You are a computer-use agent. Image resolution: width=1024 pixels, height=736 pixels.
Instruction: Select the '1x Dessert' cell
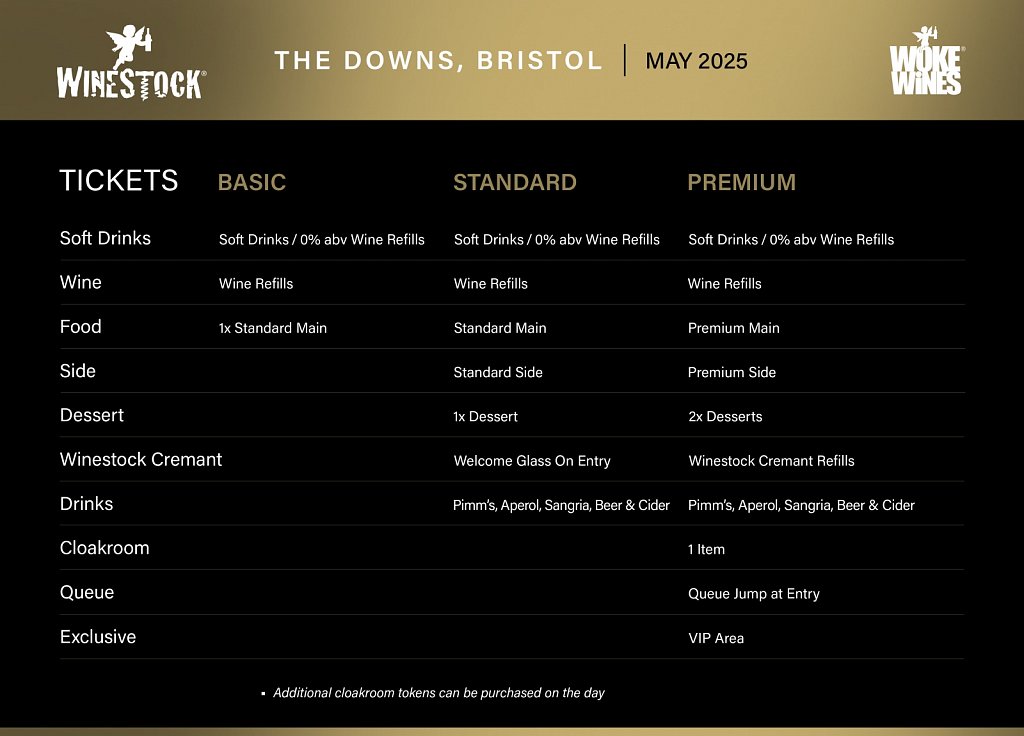[x=485, y=417]
